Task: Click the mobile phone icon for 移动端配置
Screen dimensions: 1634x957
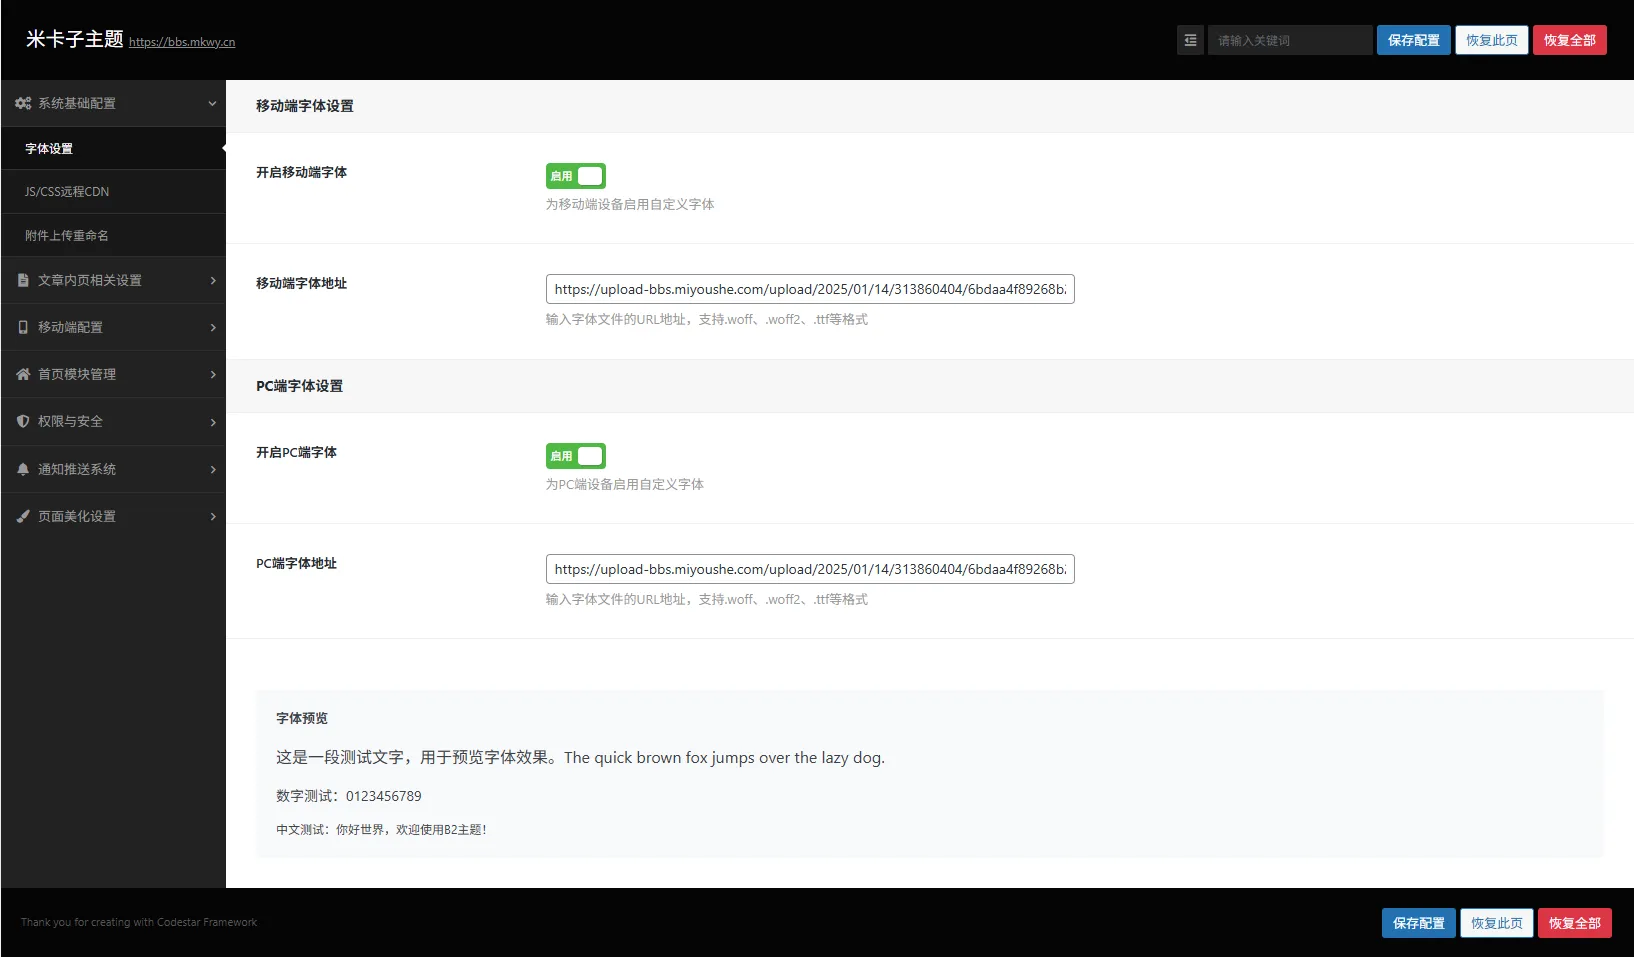Action: point(23,327)
